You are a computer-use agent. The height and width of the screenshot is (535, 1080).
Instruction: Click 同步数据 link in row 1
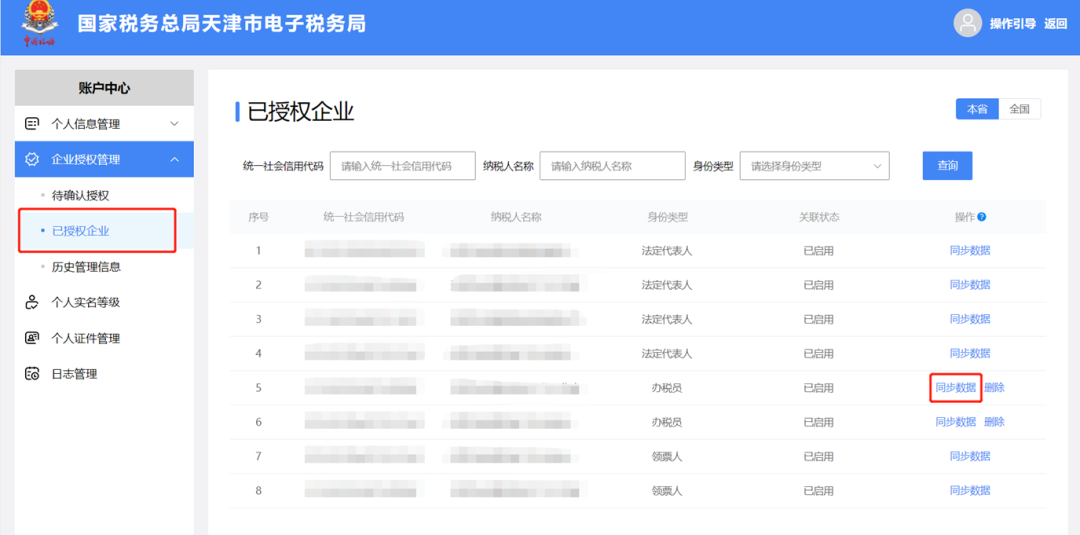tap(970, 251)
